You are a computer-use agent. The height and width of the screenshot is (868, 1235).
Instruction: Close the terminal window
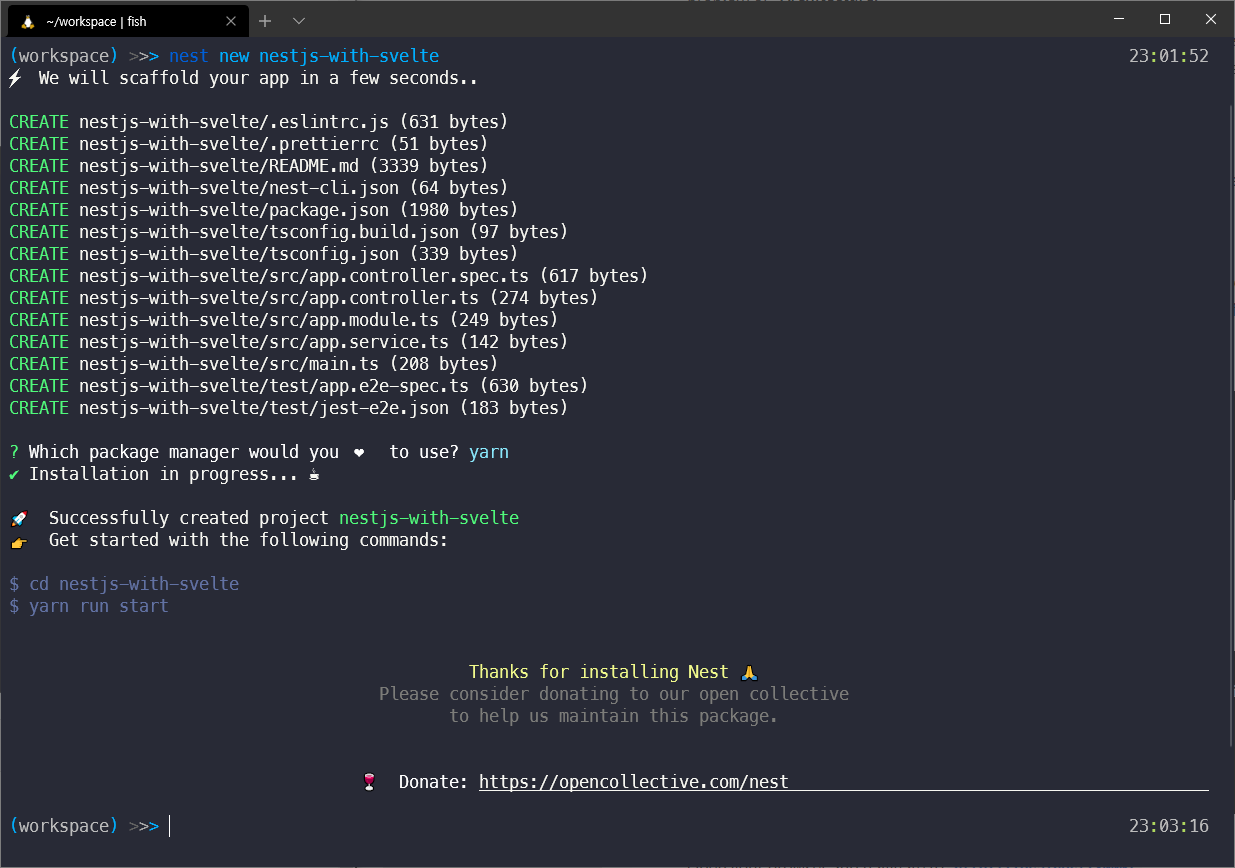coord(1211,19)
